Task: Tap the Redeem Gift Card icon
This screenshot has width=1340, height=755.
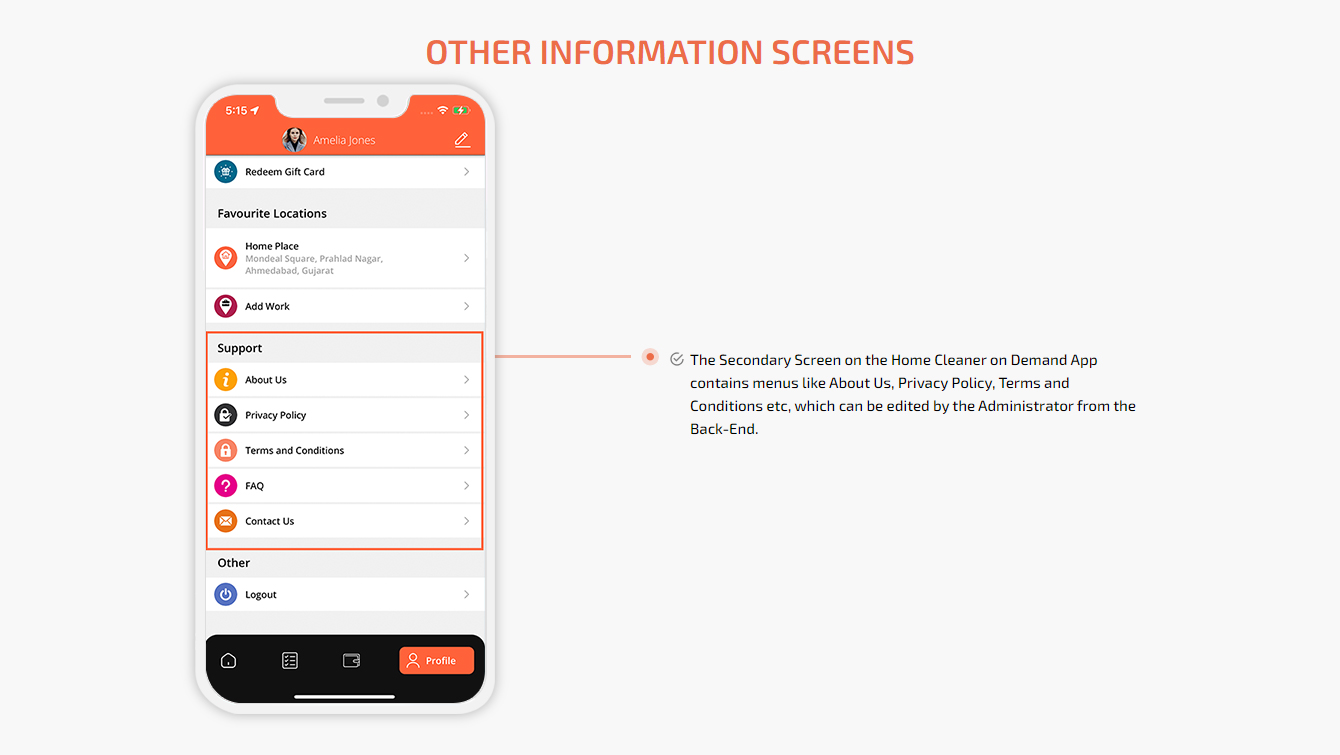Action: click(x=226, y=172)
